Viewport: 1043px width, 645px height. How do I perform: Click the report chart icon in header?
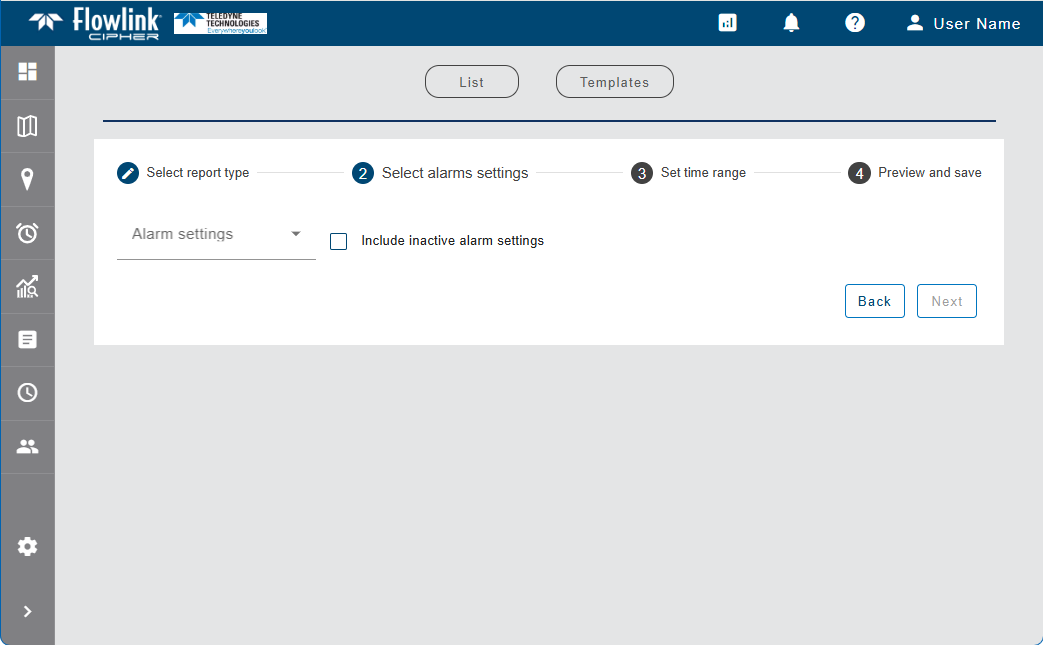pyautogui.click(x=728, y=23)
